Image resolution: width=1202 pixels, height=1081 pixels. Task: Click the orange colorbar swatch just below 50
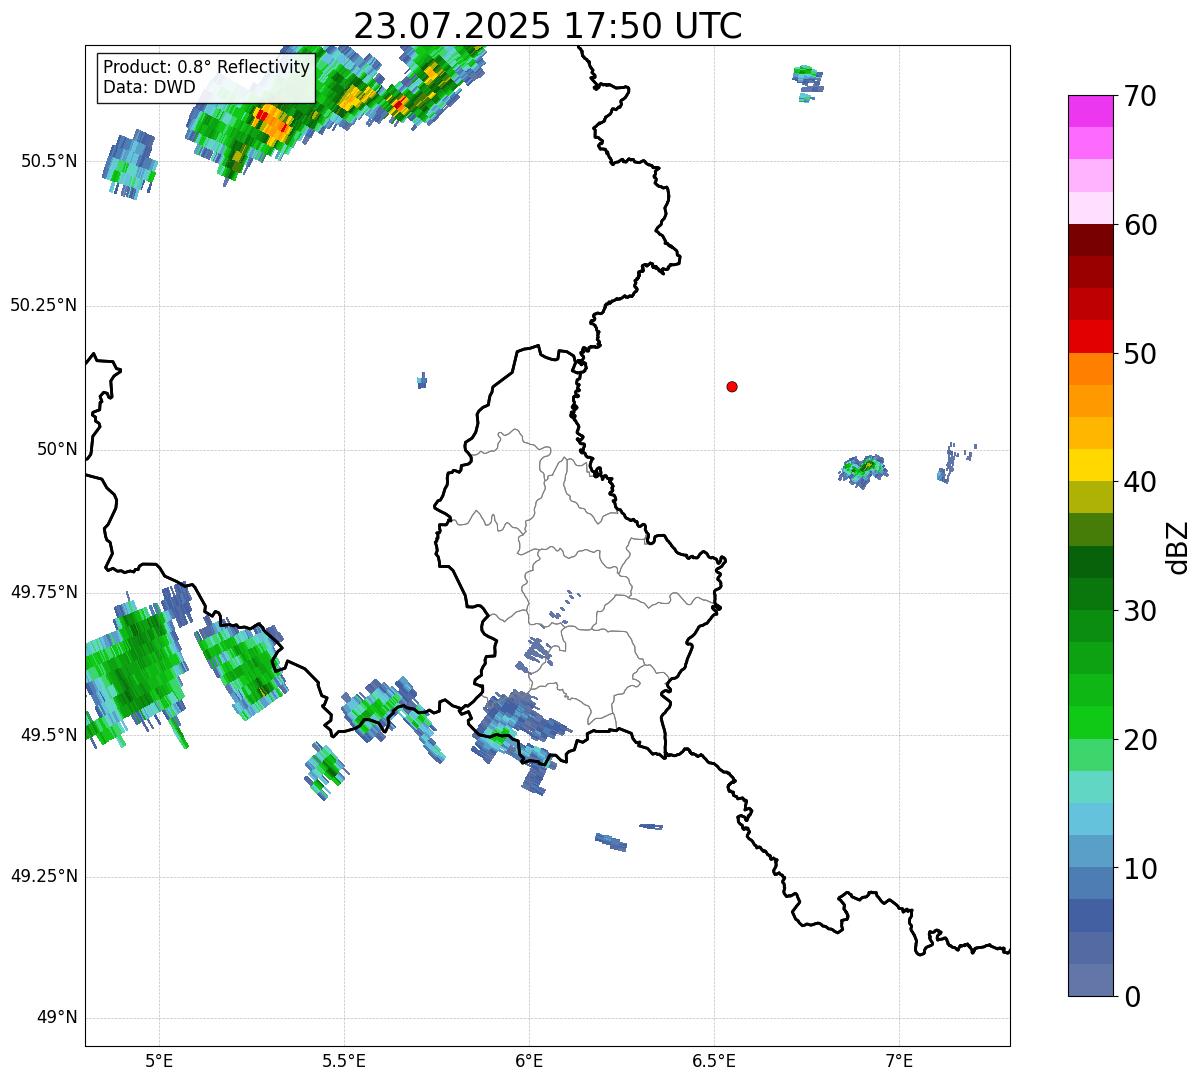click(x=1090, y=369)
